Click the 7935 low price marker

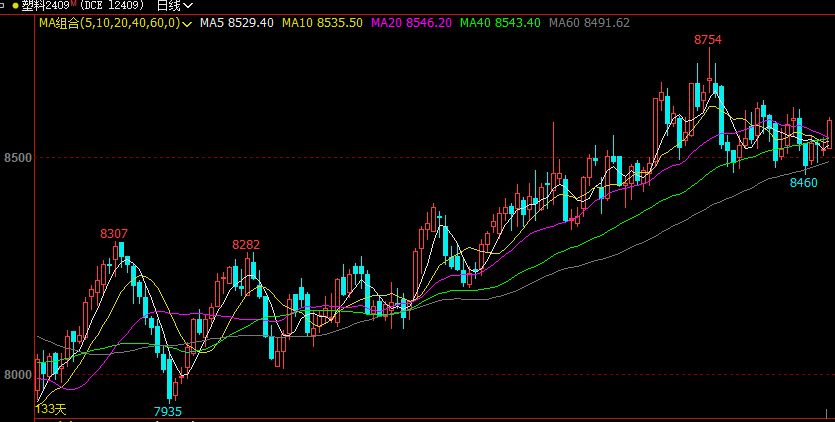[167, 412]
